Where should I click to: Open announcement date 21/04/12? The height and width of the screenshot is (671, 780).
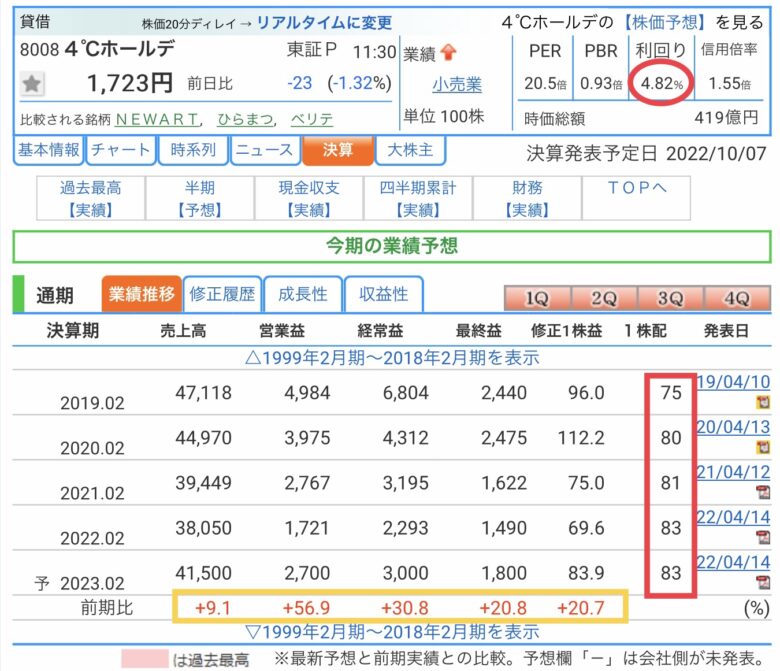(x=733, y=472)
